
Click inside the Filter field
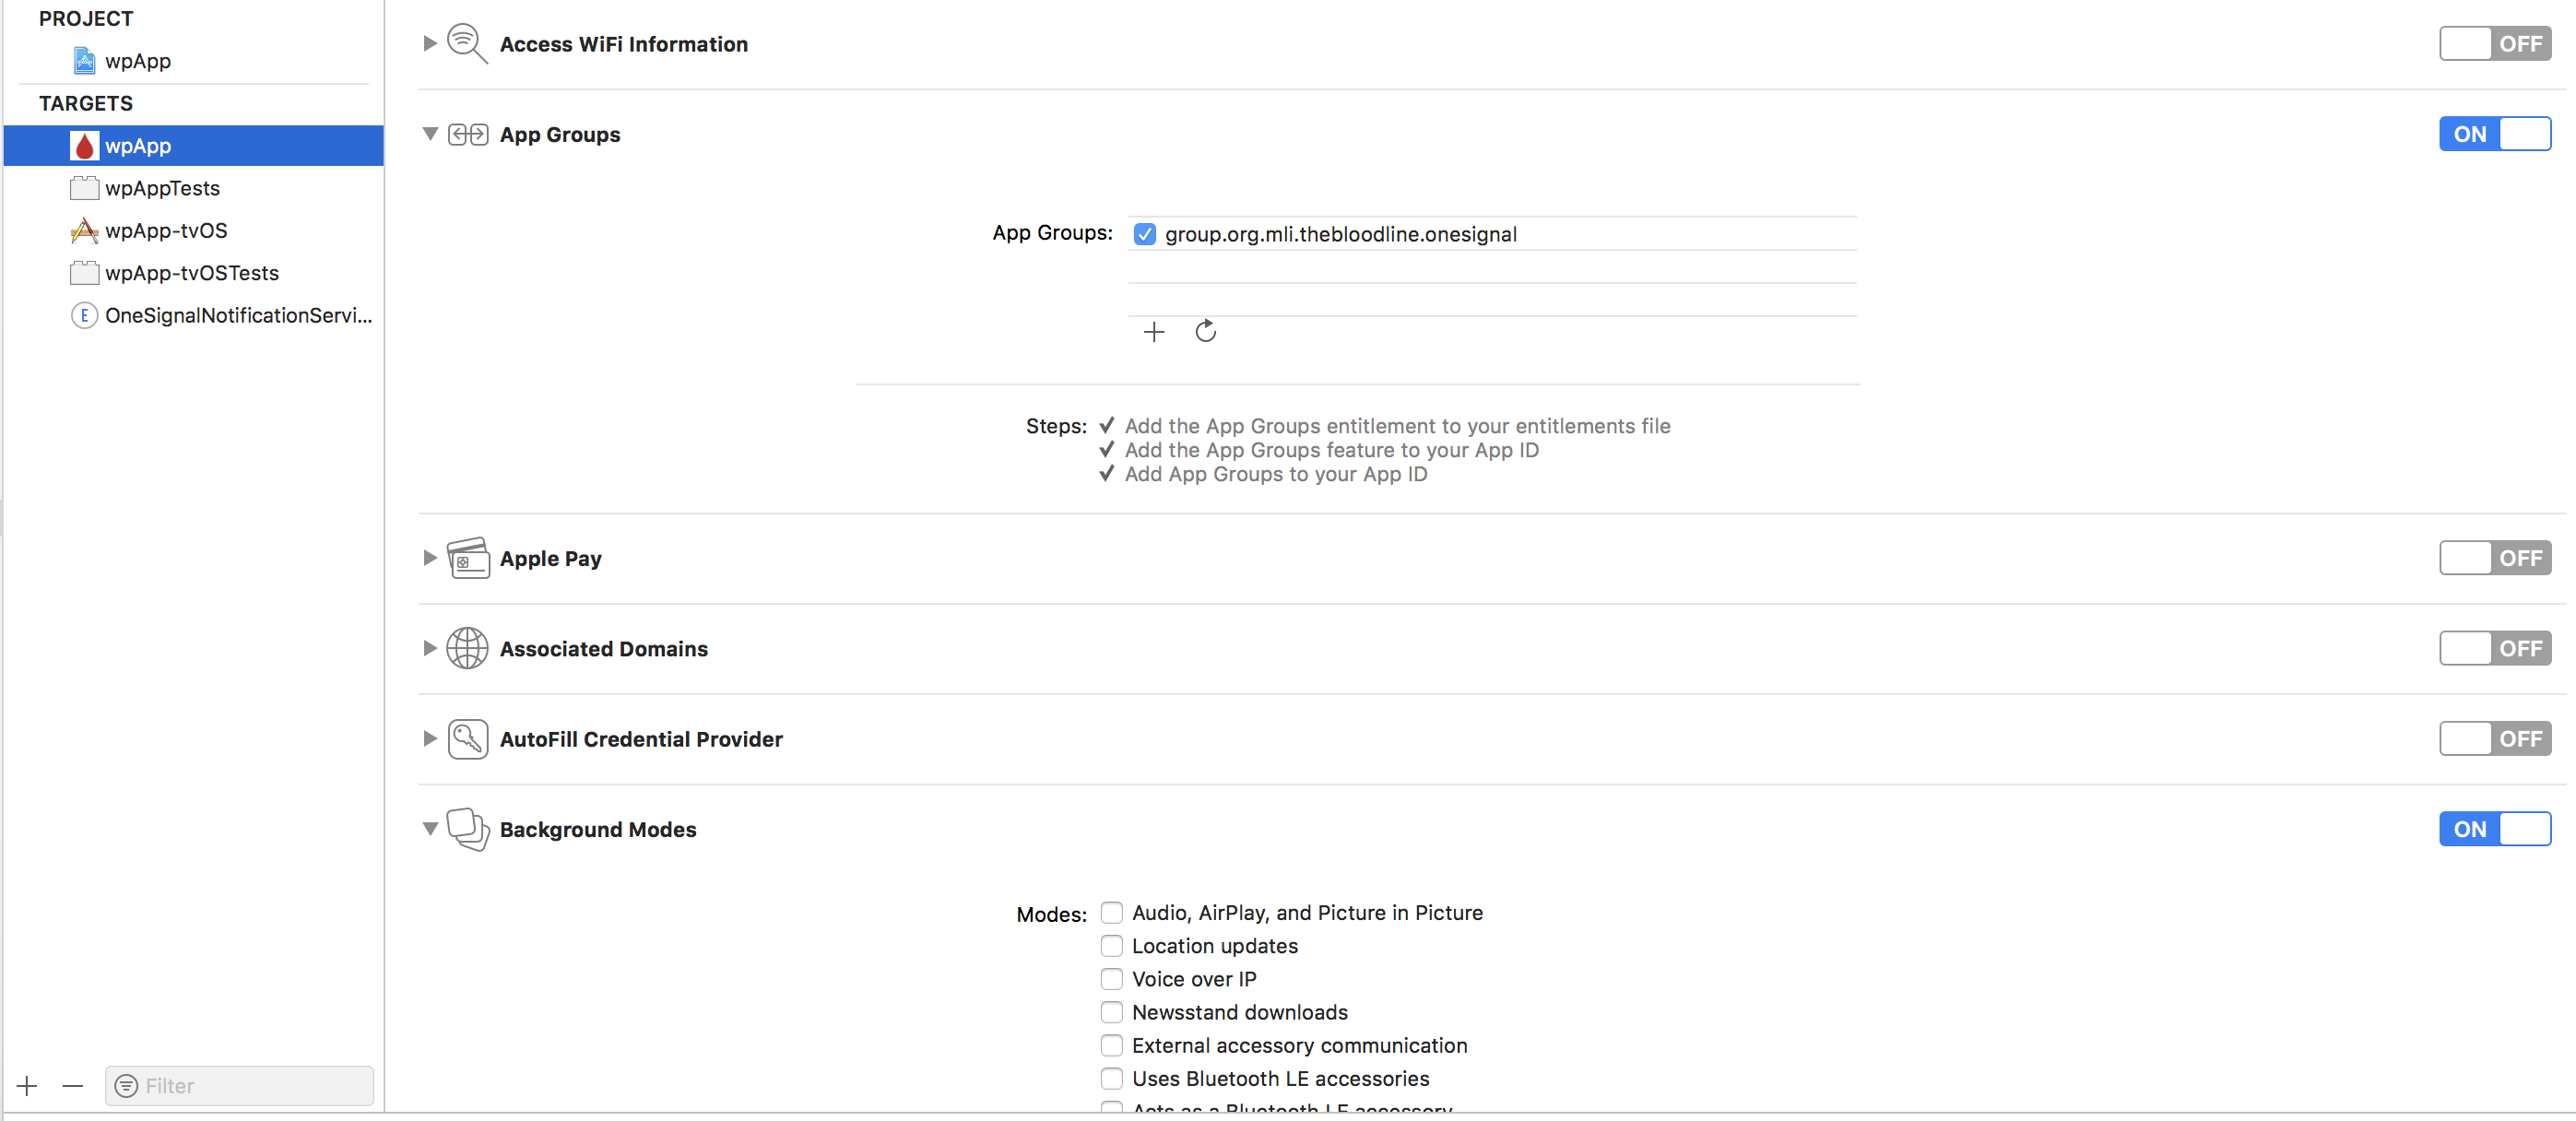(x=240, y=1086)
